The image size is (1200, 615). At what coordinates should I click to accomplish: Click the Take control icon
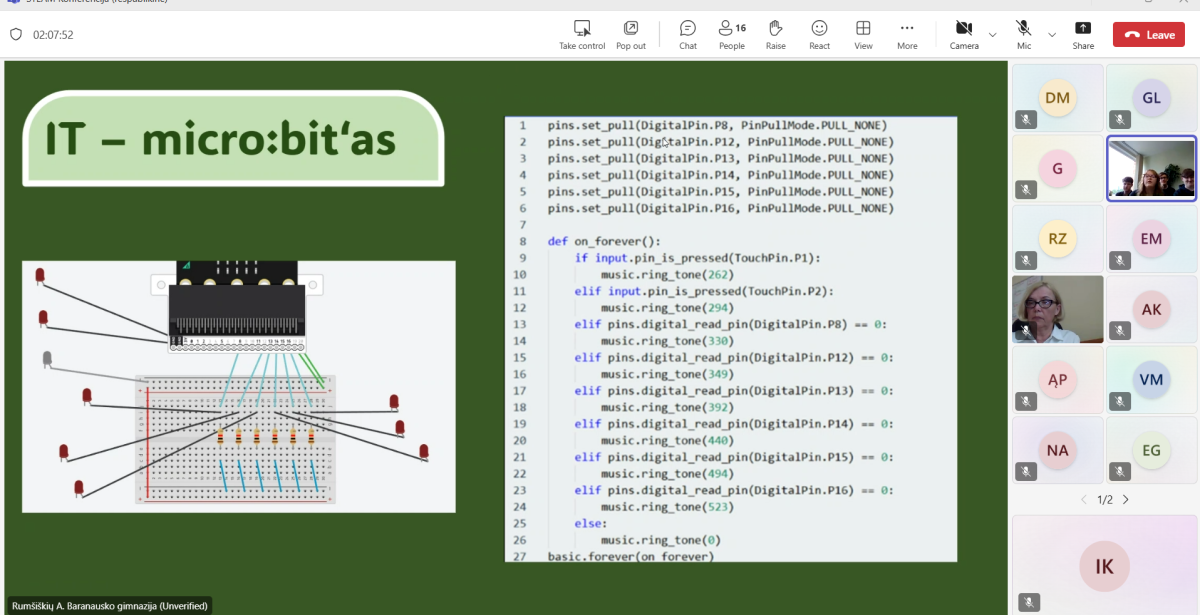[x=582, y=28]
